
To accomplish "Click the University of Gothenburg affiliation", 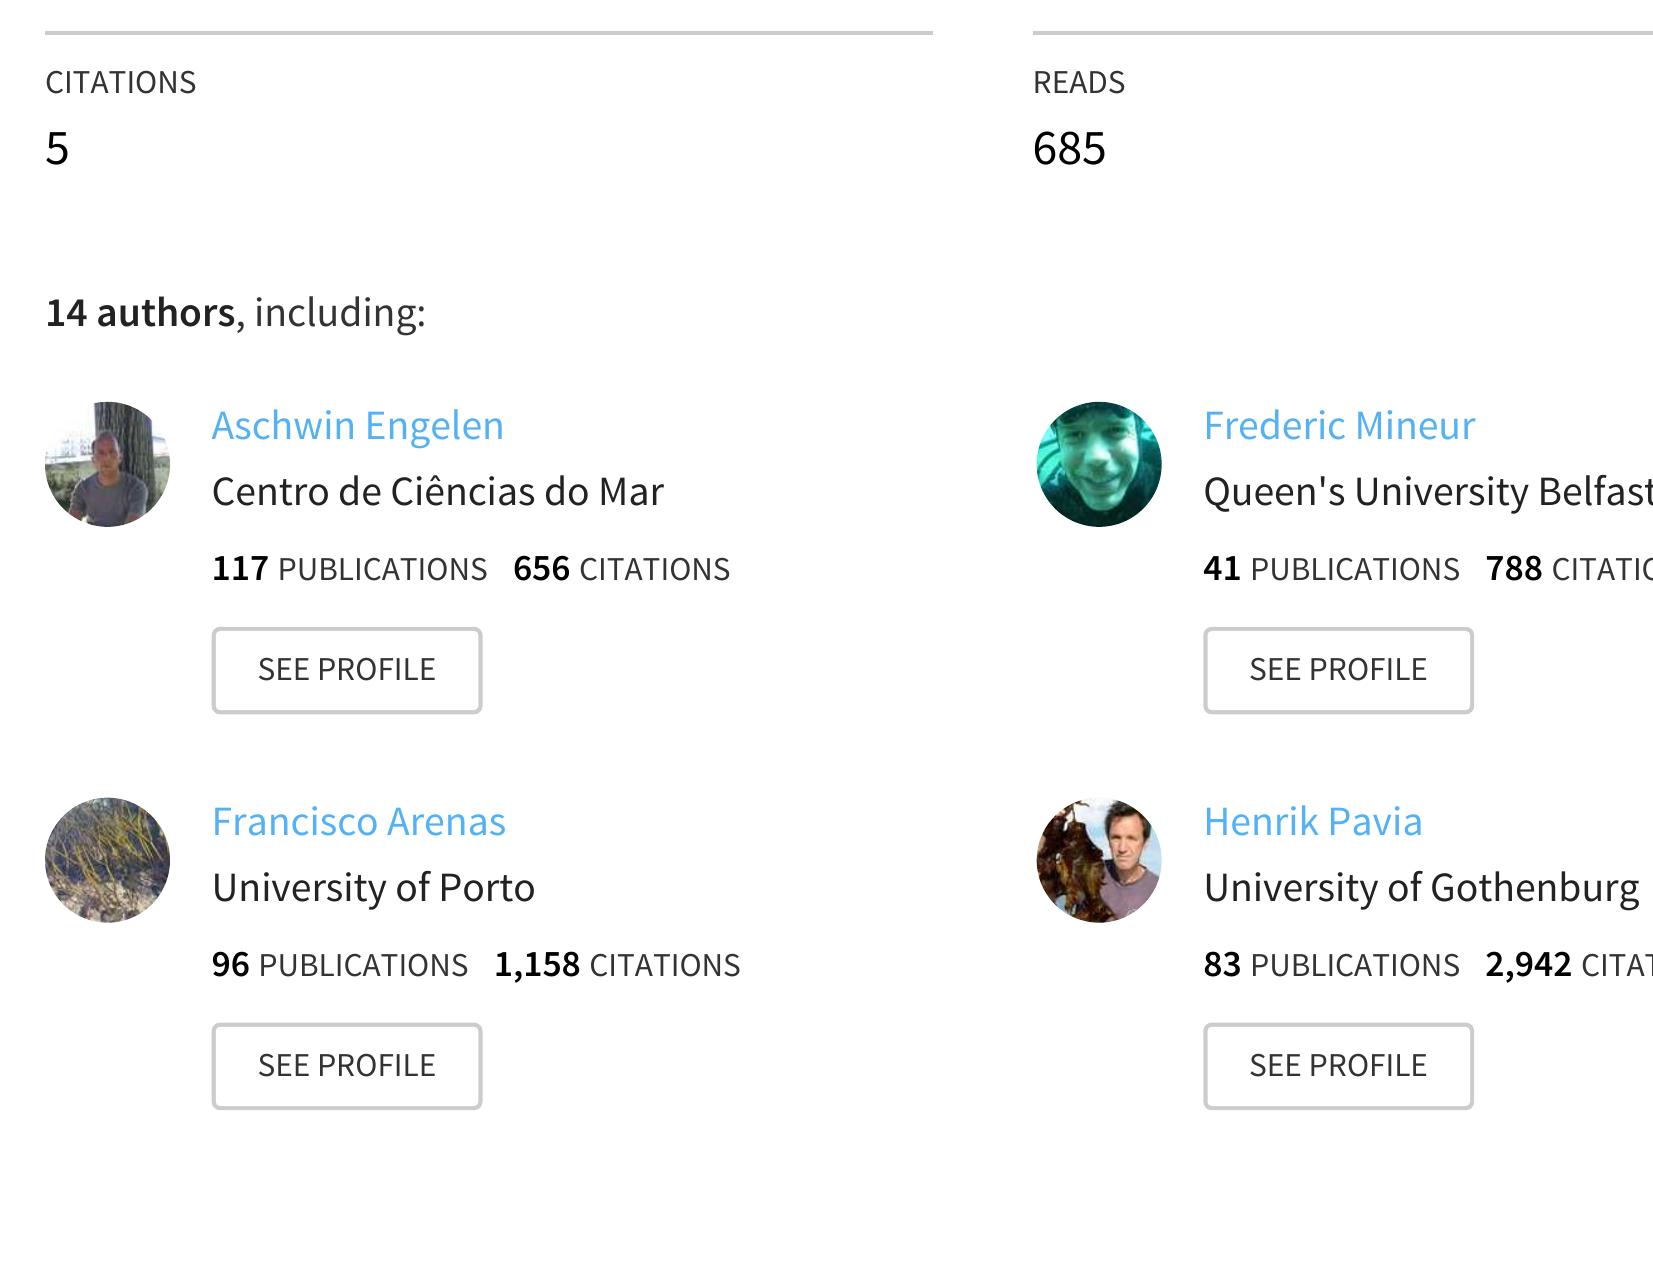I will (x=1421, y=888).
